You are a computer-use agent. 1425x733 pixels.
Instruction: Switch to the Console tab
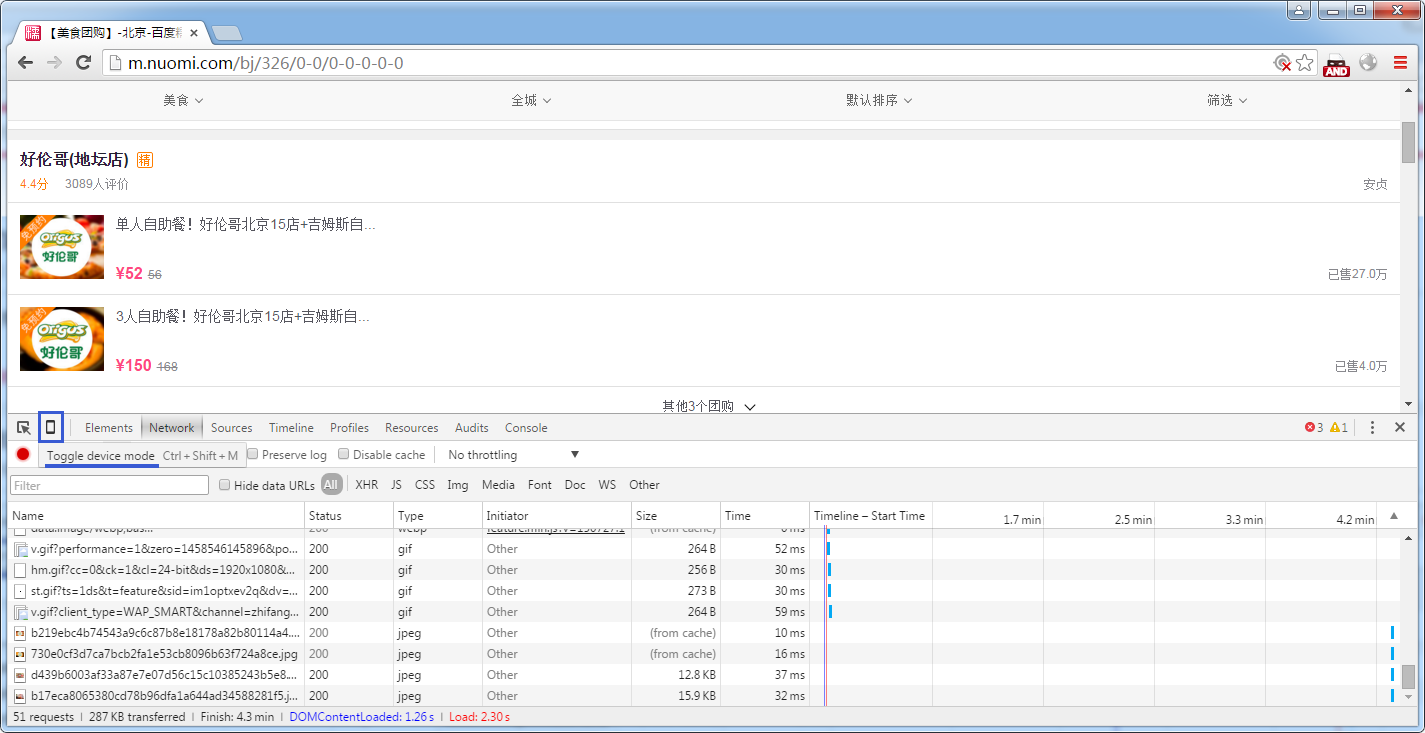[x=526, y=427]
